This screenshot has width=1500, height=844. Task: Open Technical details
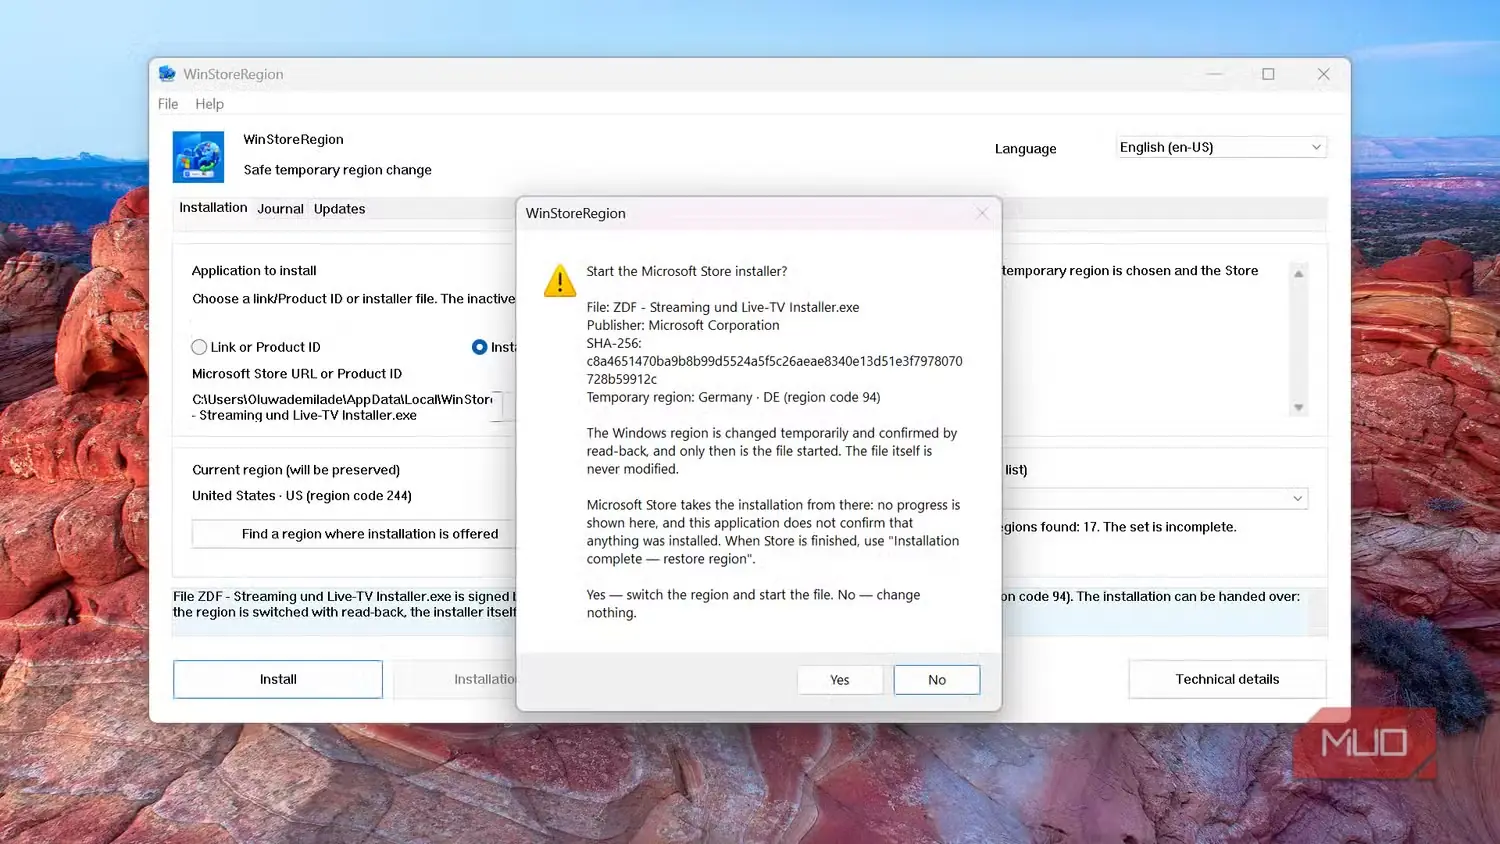[x=1227, y=679]
